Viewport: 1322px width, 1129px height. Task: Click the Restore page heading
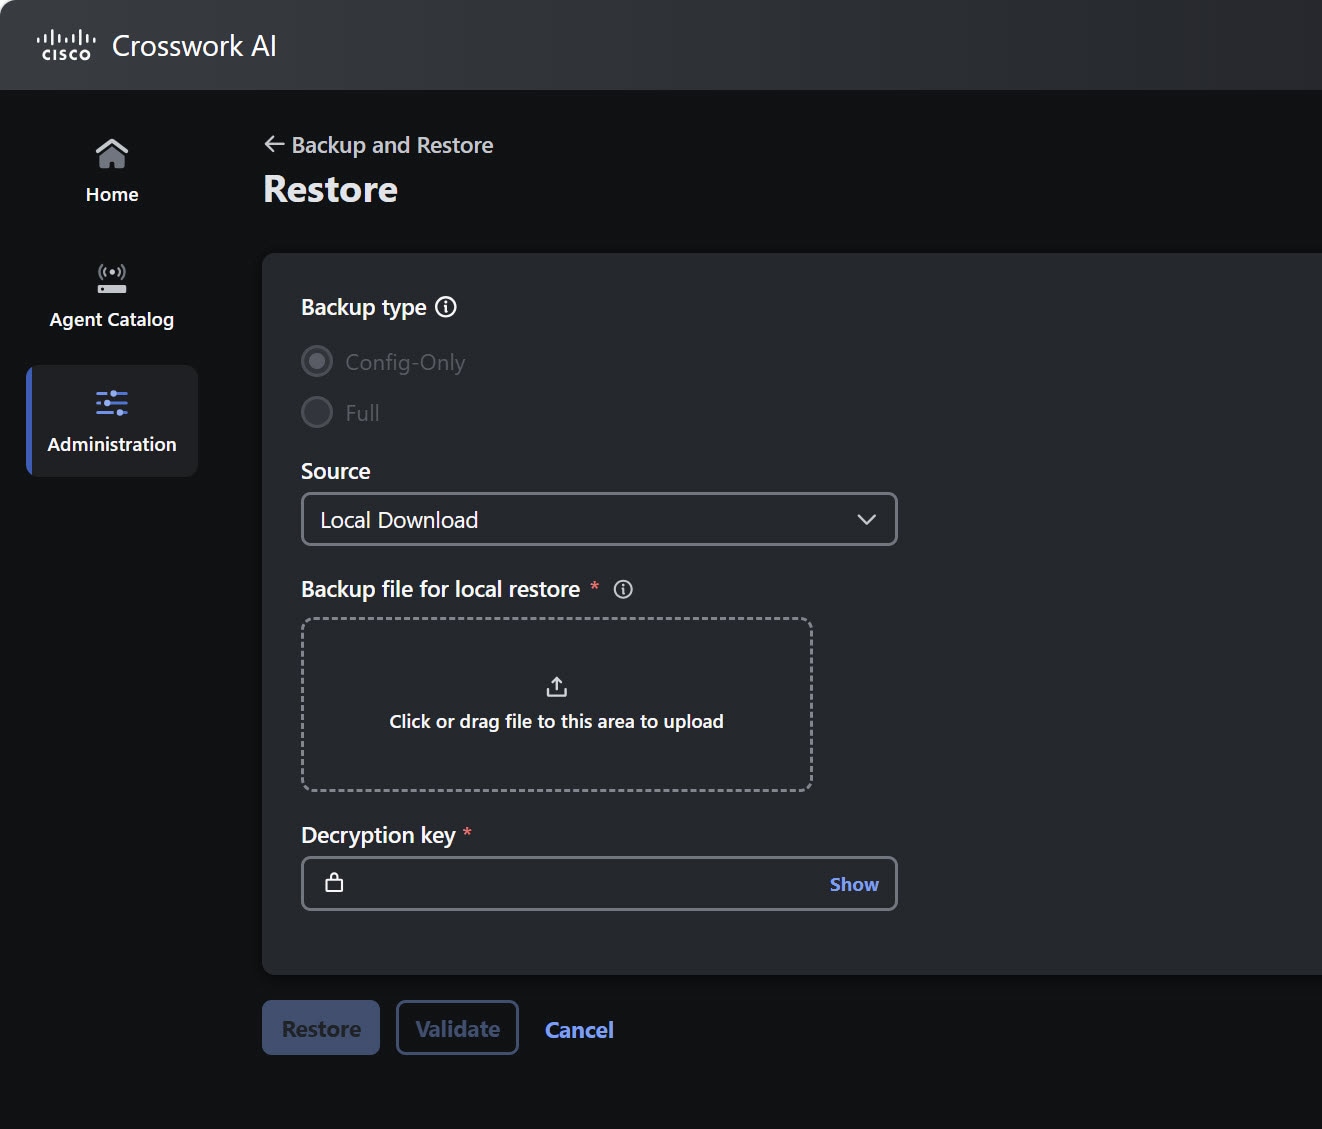point(331,190)
